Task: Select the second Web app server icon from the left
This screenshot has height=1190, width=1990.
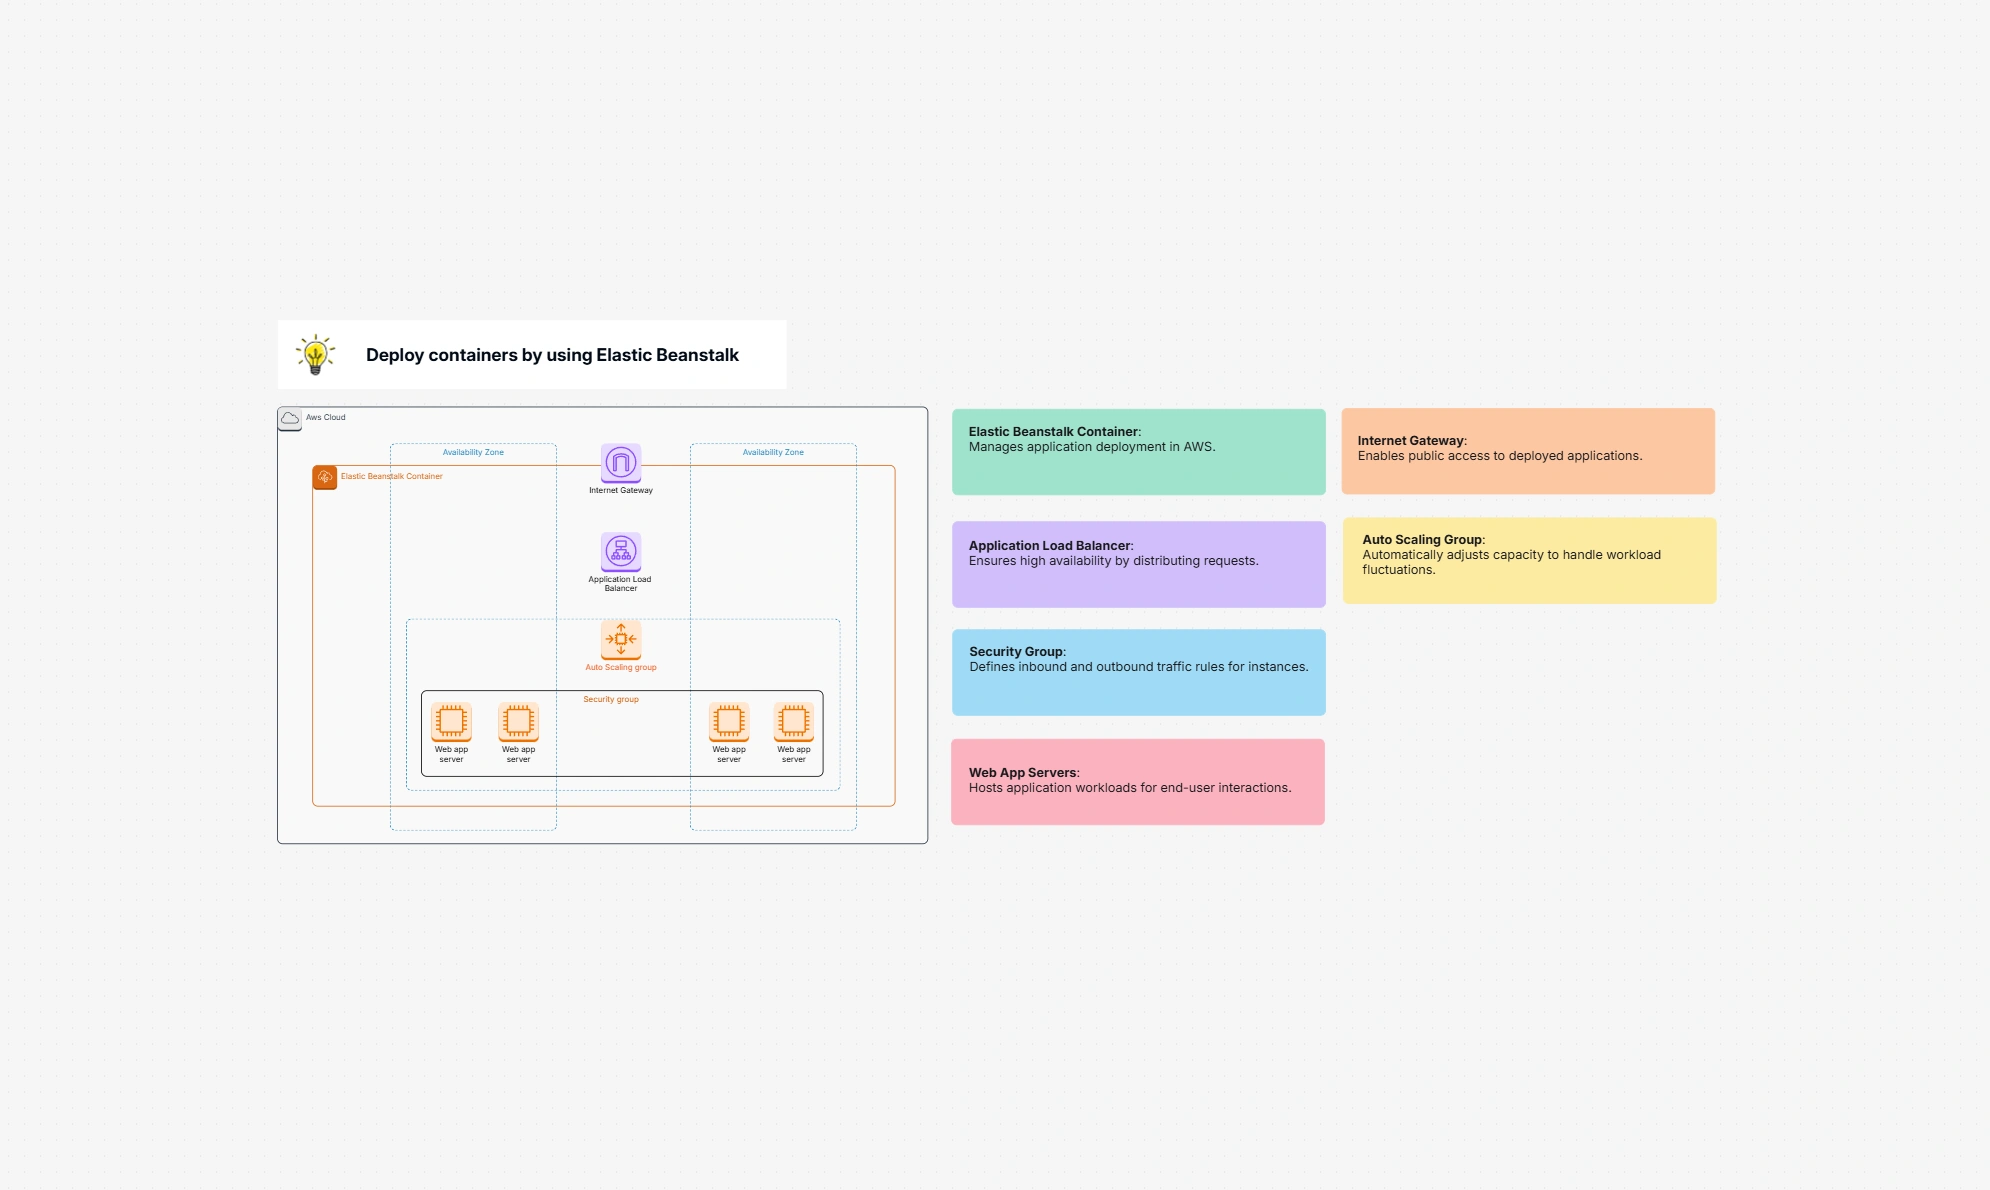Action: coord(518,721)
